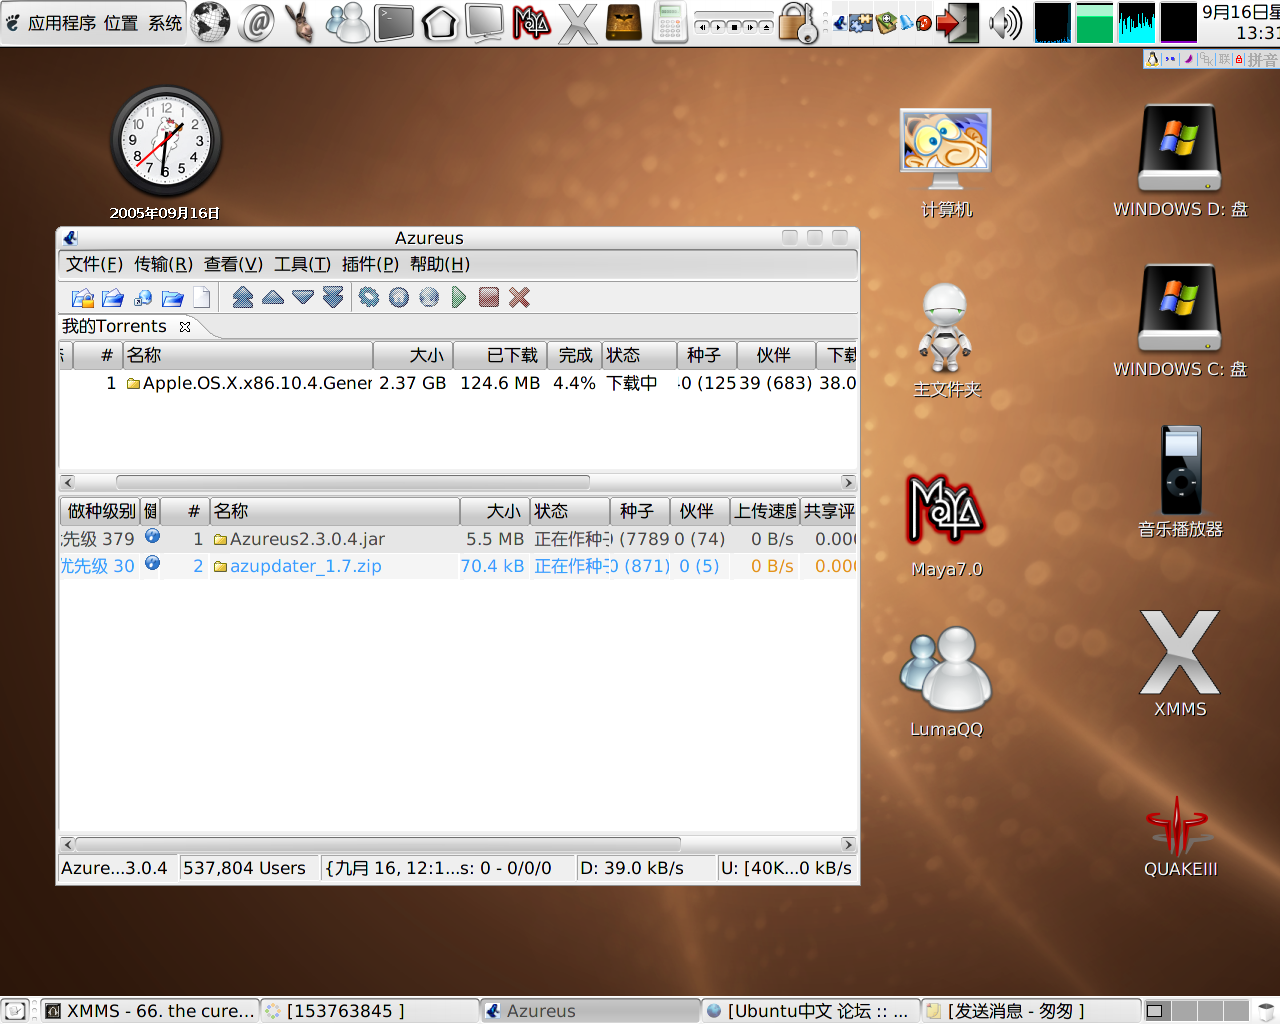
Task: Open the 工具(T) menu in Azureus
Action: click(302, 264)
